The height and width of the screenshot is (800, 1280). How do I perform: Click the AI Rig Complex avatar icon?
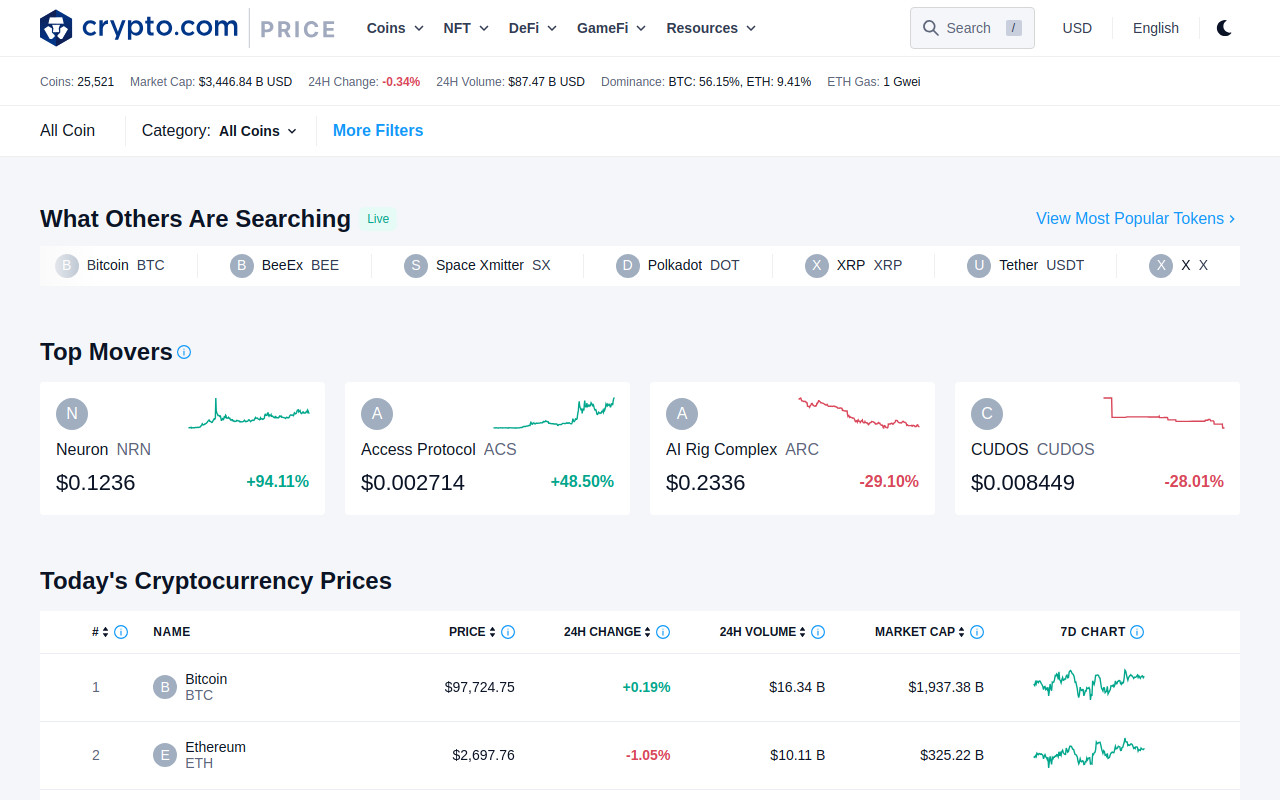[682, 414]
